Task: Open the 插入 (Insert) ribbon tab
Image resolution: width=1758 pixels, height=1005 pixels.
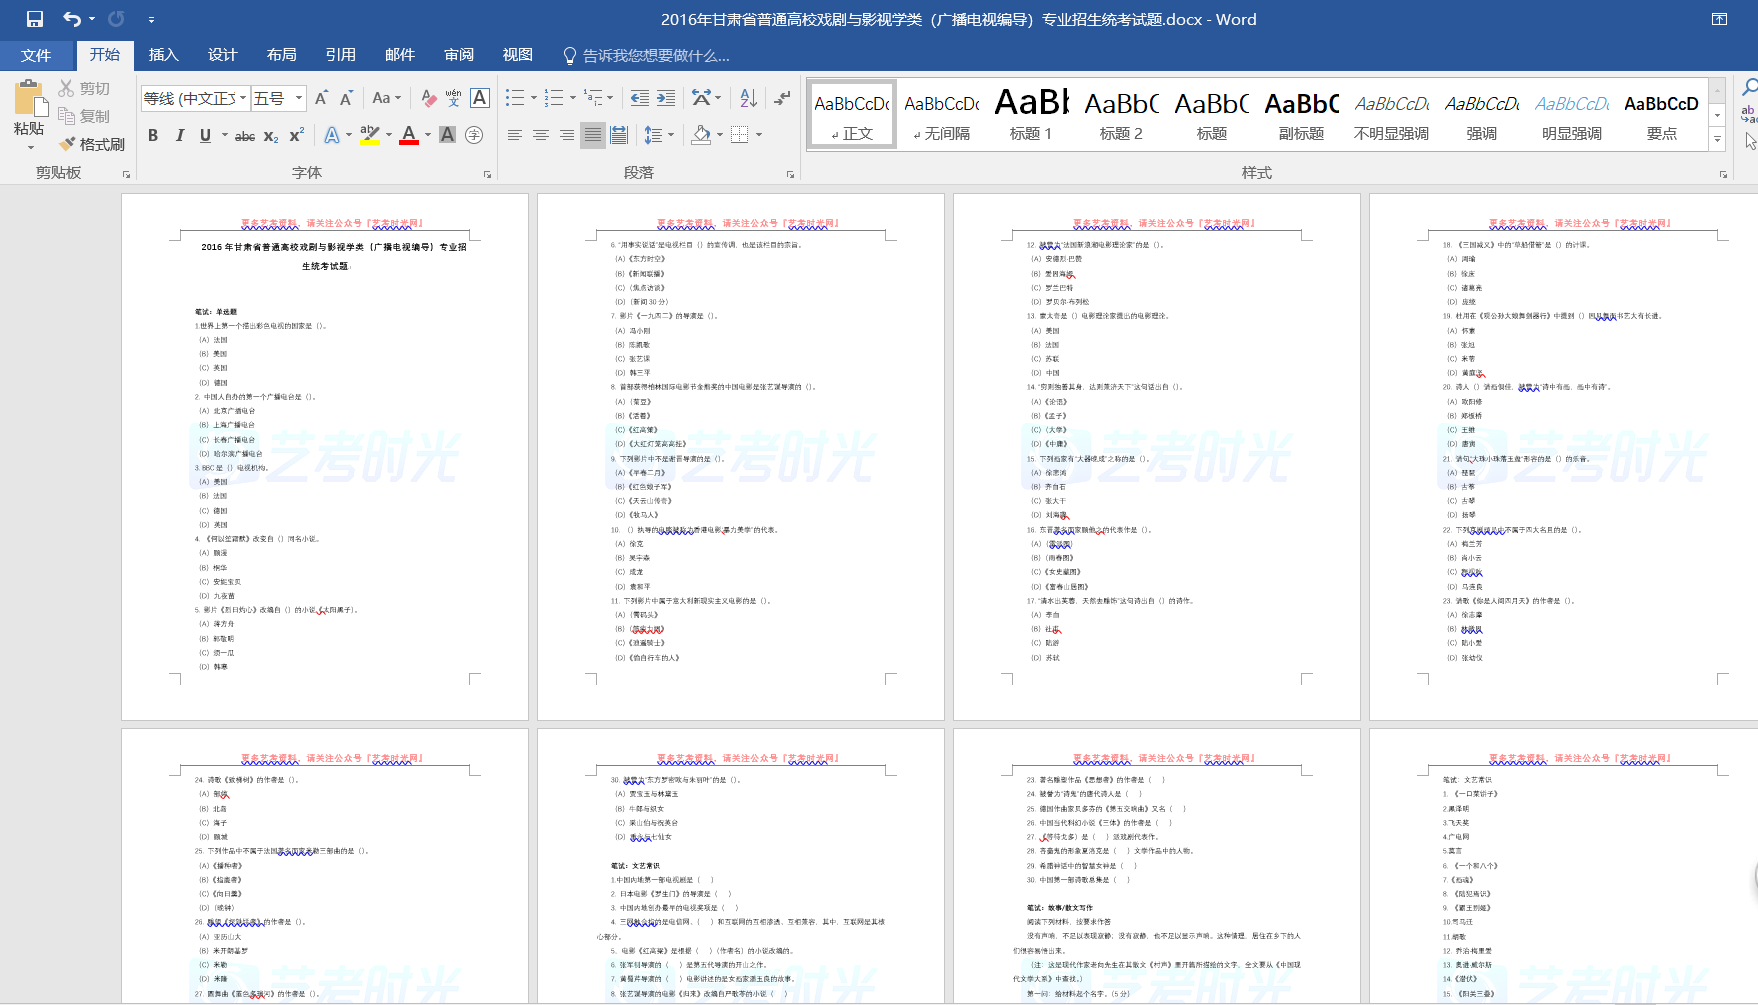Action: click(x=163, y=55)
